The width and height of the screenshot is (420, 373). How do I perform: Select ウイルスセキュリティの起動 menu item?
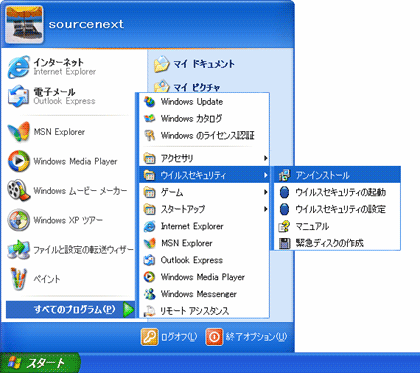click(337, 192)
